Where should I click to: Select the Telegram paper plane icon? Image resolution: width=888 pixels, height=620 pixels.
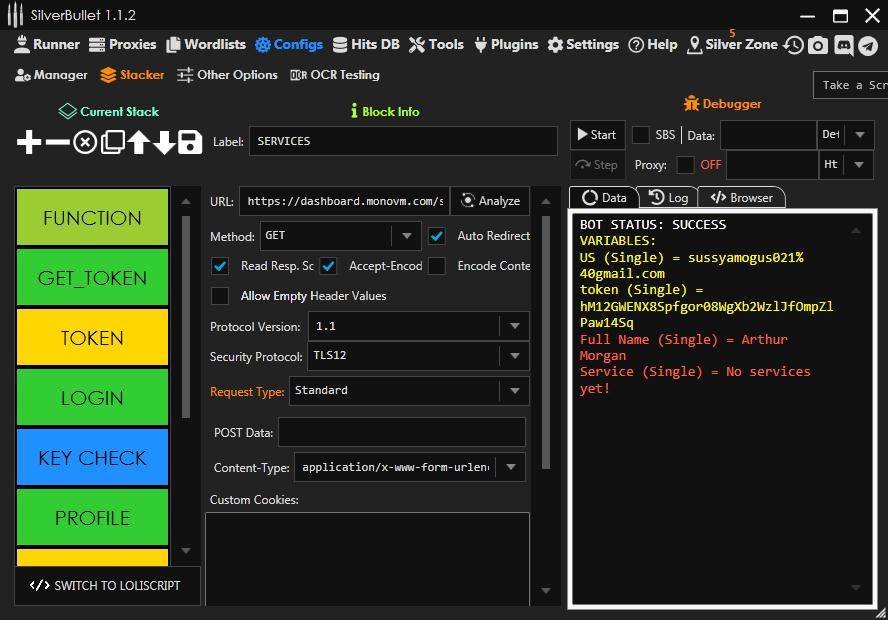[x=869, y=44]
